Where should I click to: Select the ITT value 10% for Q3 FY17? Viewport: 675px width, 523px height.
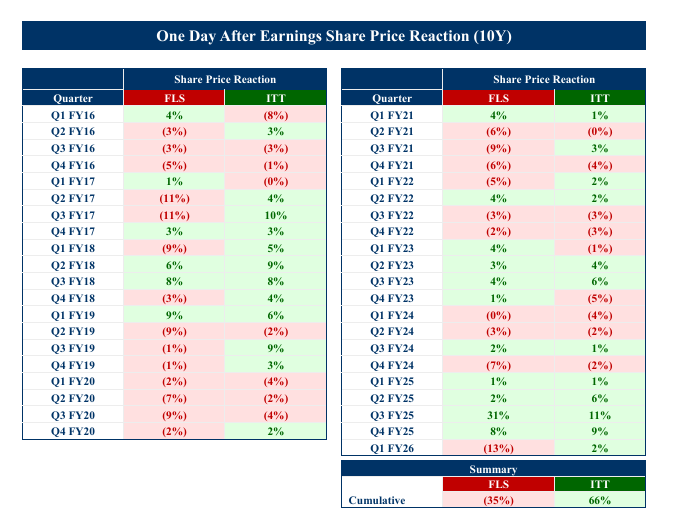[276, 215]
